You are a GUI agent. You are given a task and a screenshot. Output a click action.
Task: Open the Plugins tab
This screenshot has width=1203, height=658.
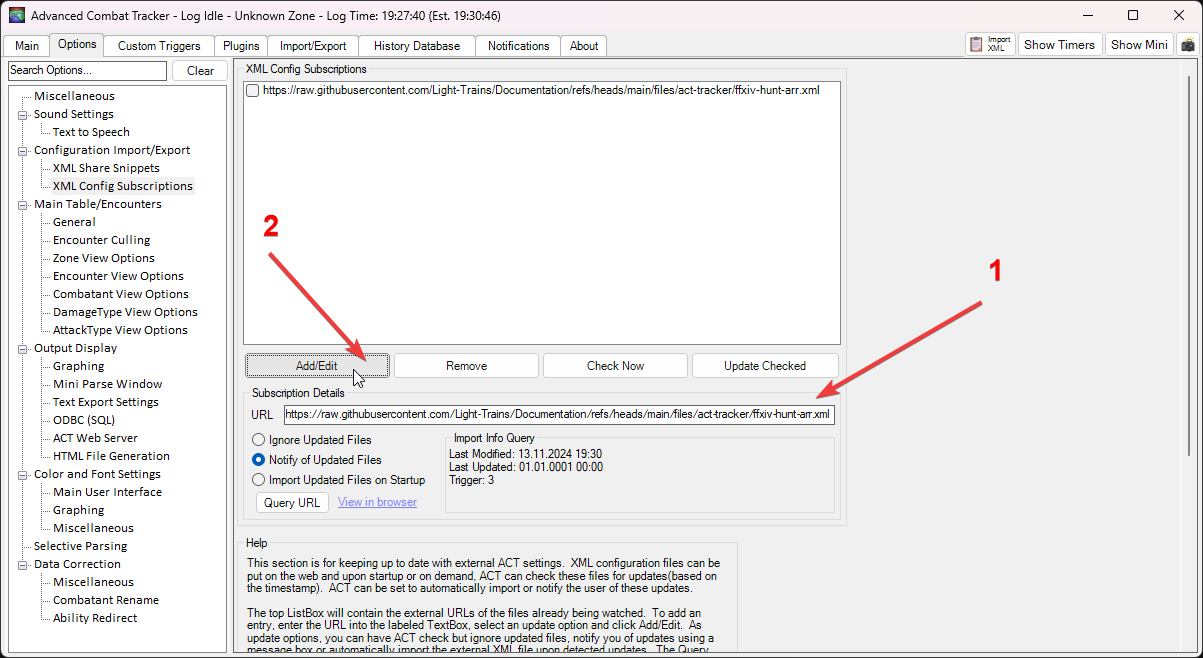pos(241,46)
